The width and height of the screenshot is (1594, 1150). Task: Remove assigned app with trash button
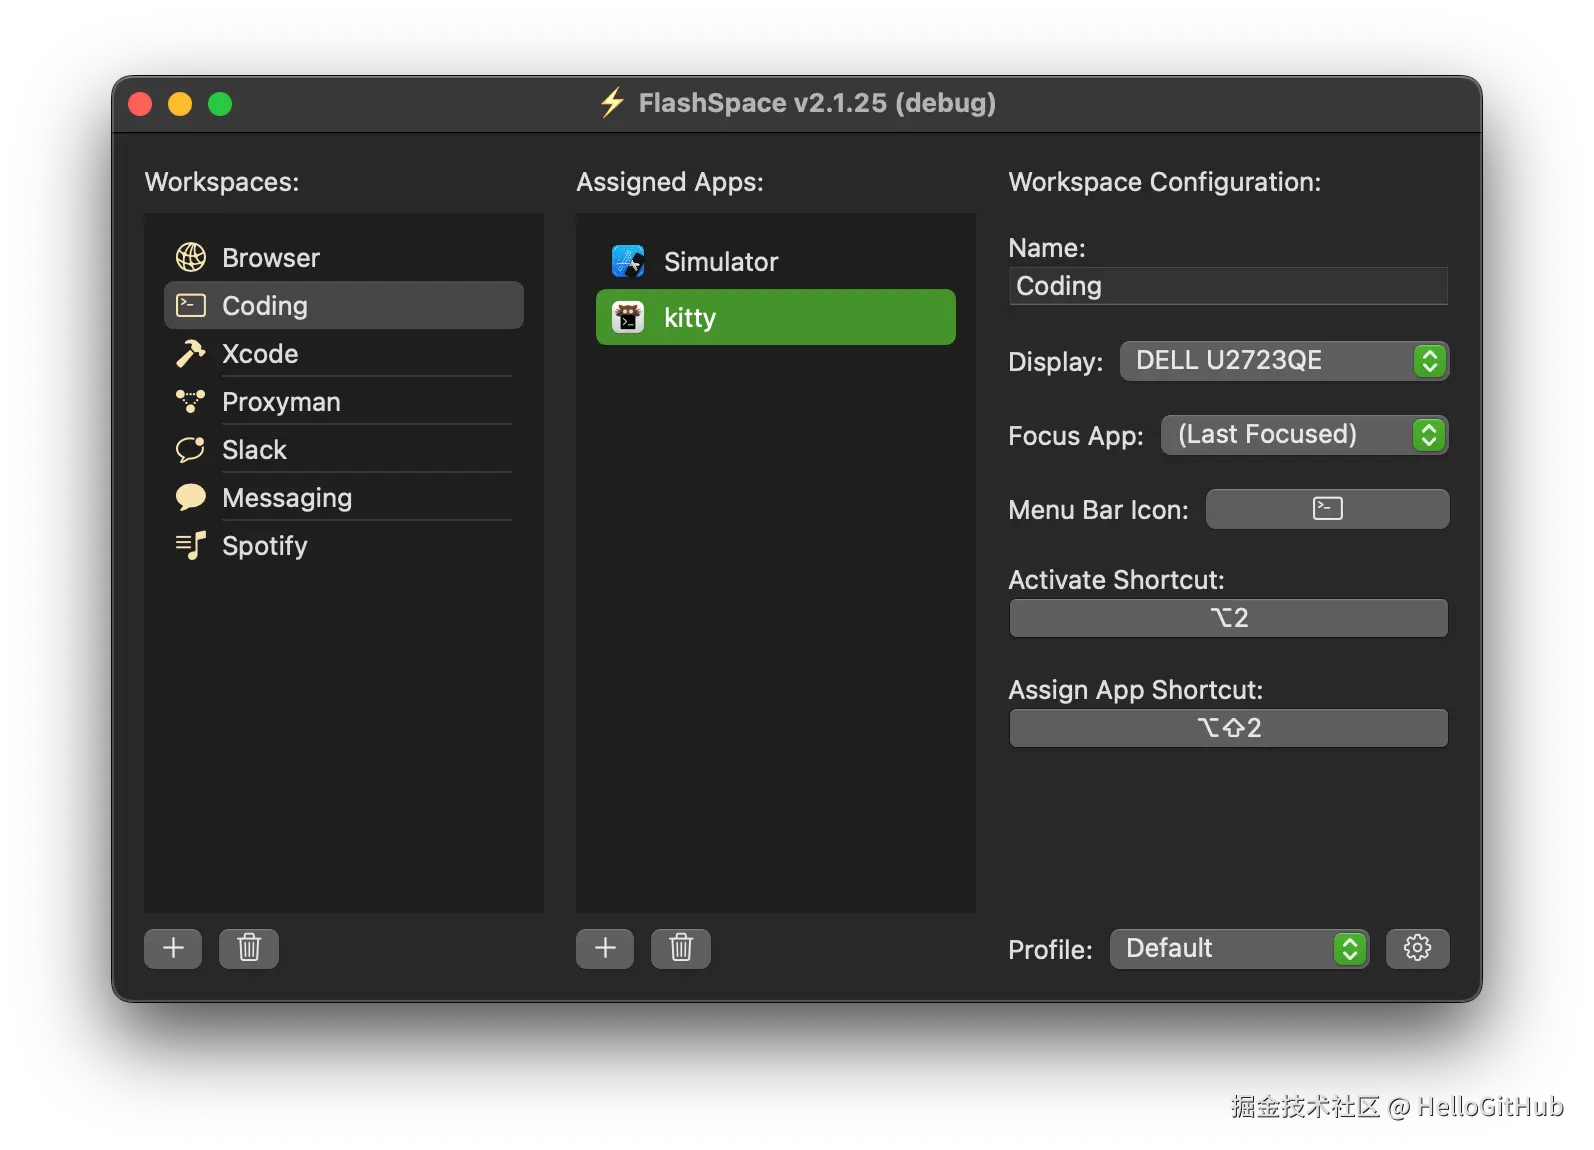pos(681,948)
